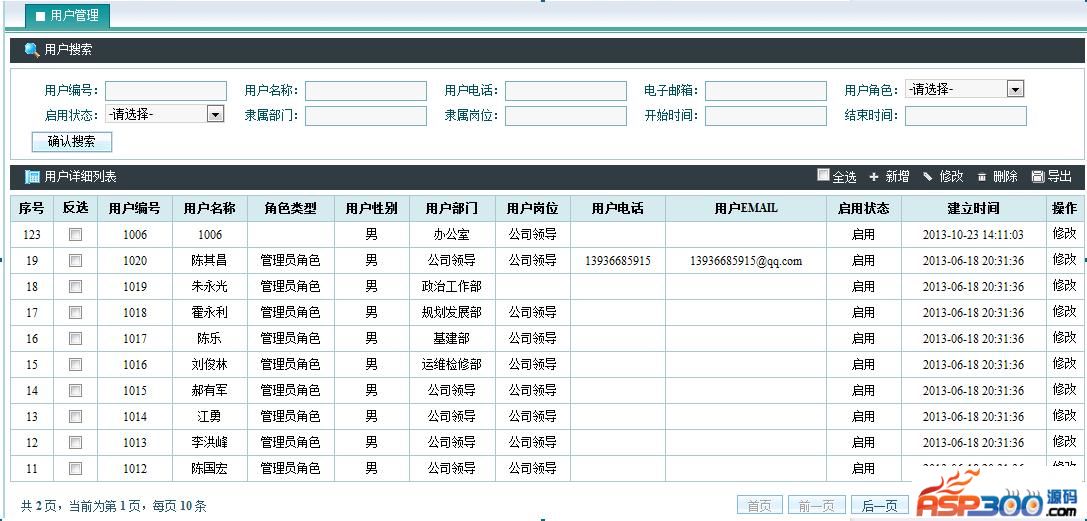
Task: Go to next page with 后一页
Action: tap(880, 506)
